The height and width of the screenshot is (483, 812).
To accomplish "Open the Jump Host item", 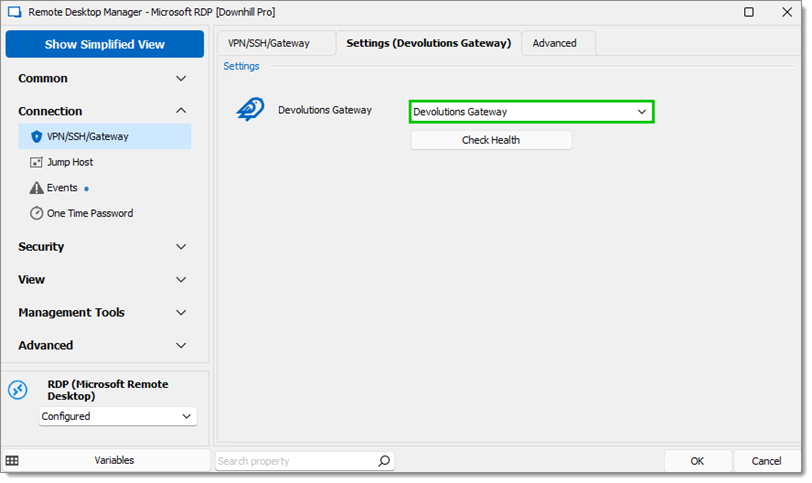I will click(x=70, y=163).
